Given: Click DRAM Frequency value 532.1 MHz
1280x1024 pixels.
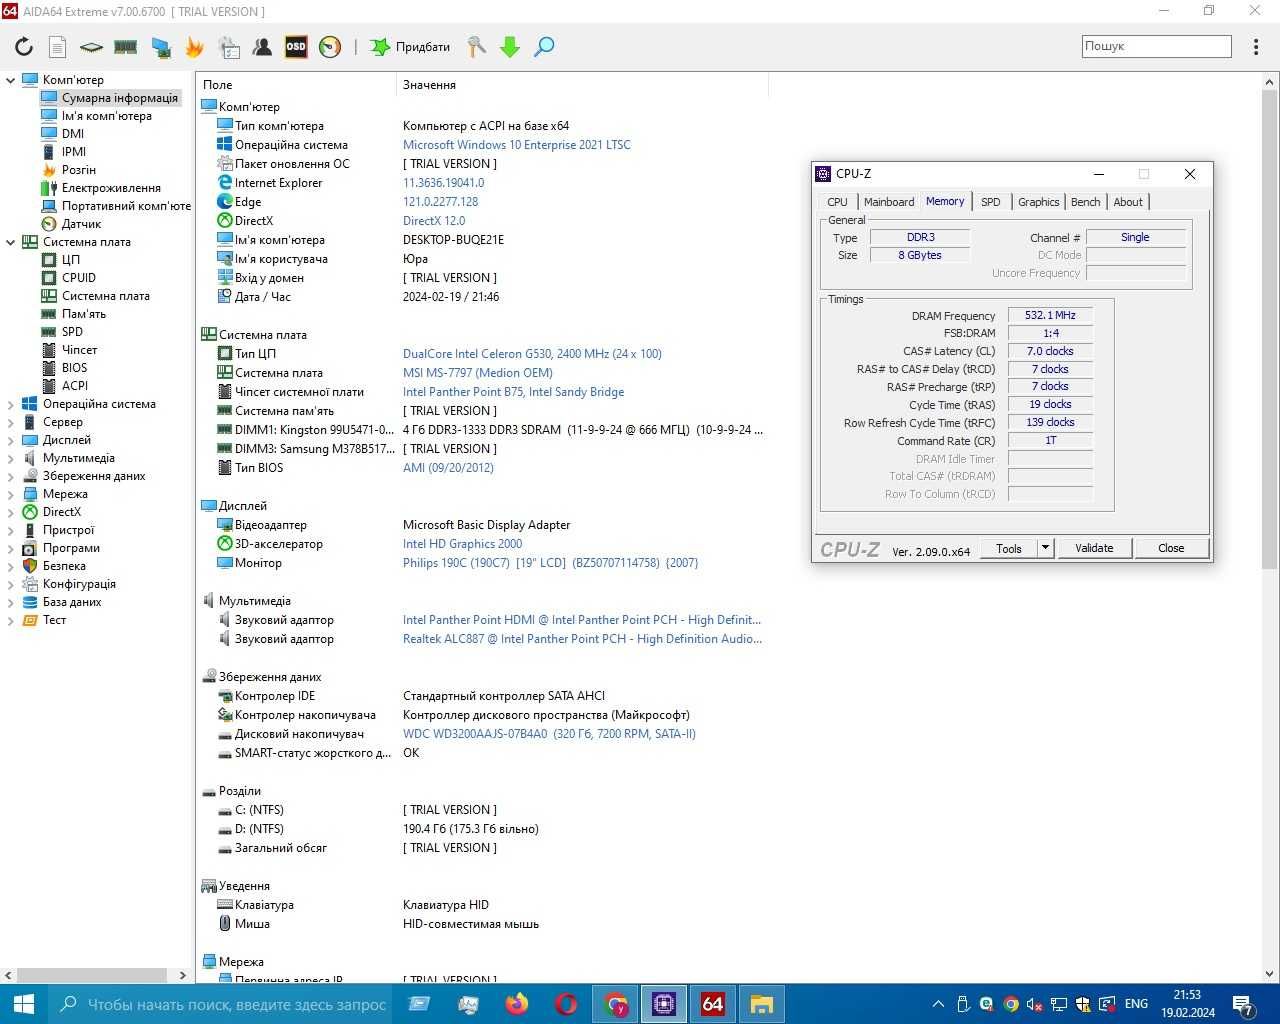Looking at the screenshot, I should point(1050,315).
